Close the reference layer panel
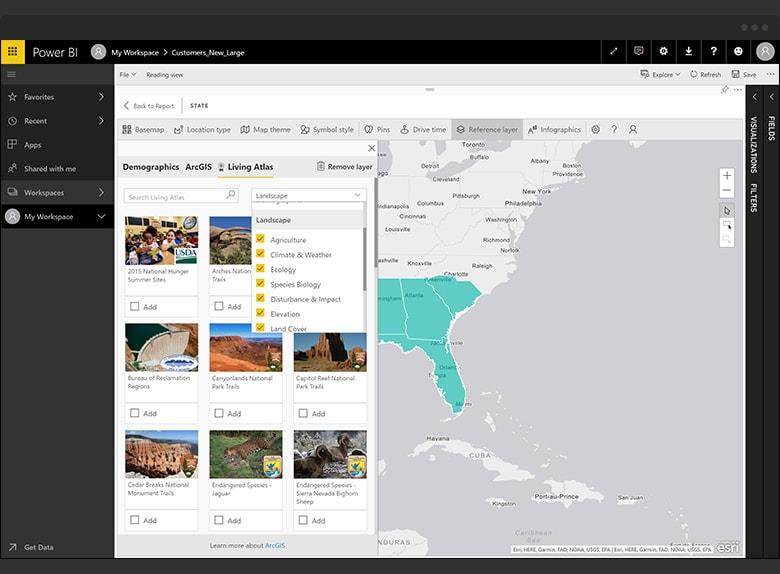 coord(372,148)
